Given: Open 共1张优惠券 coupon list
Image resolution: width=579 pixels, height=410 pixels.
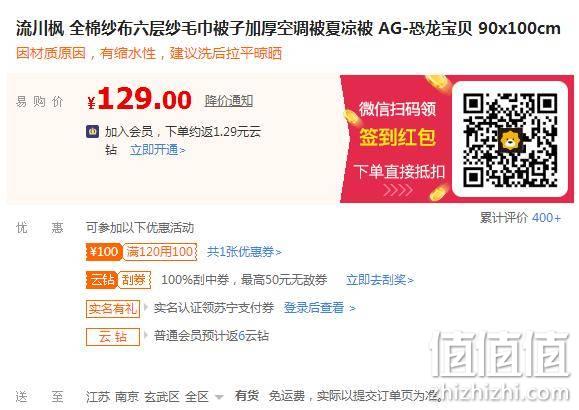Looking at the screenshot, I should pyautogui.click(x=244, y=252).
